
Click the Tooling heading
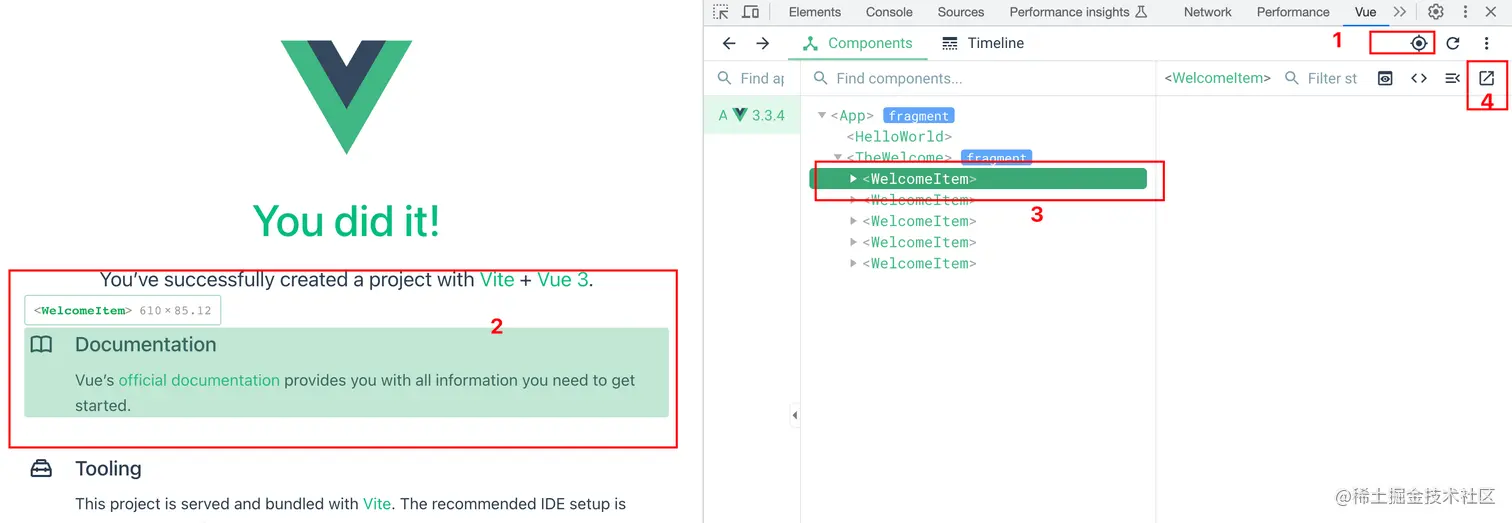(108, 468)
